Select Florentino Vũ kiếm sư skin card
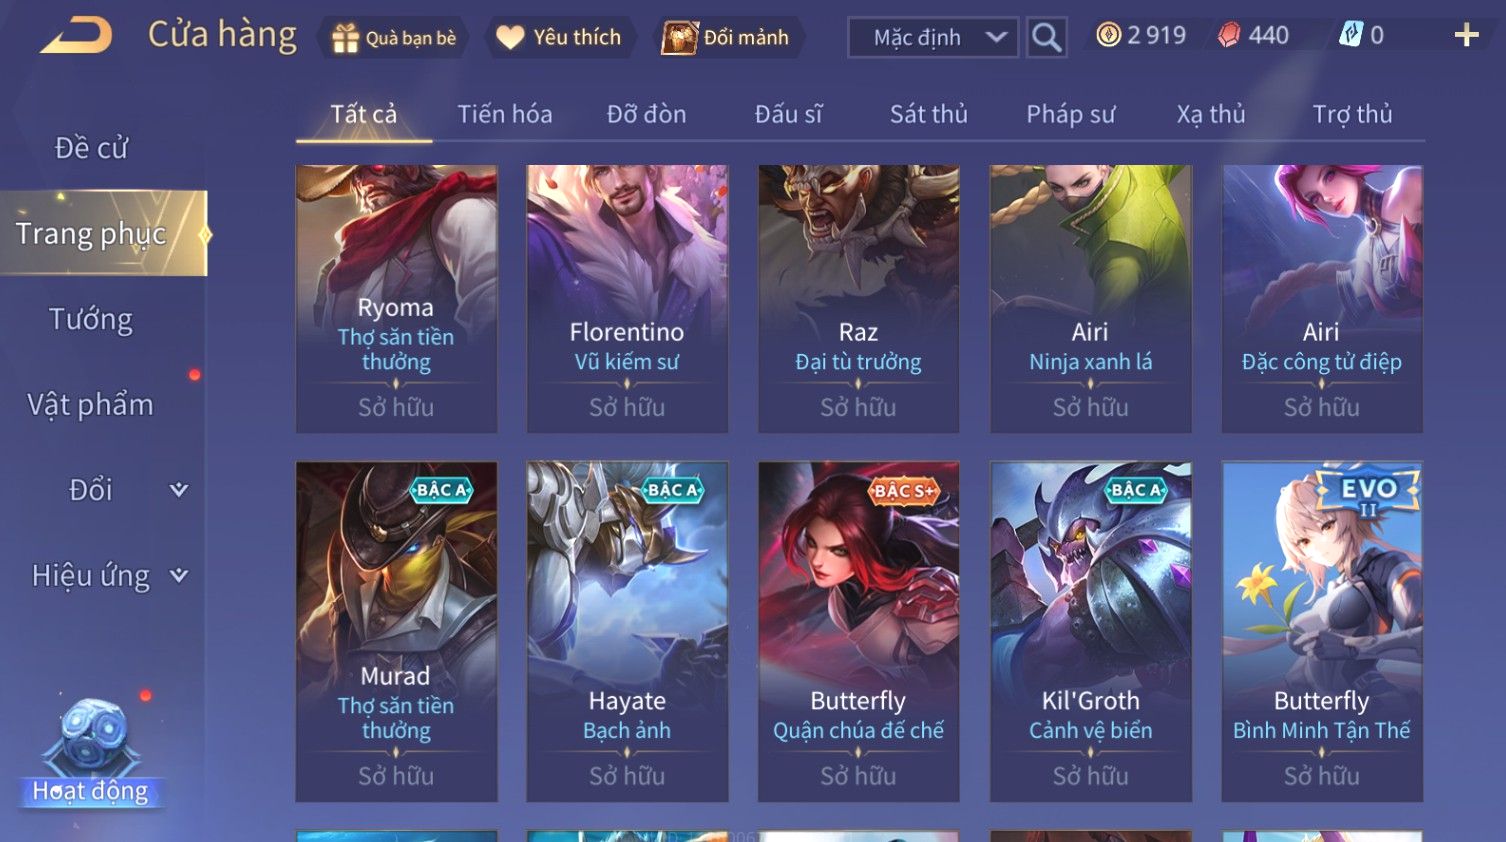The width and height of the screenshot is (1506, 842). pos(627,299)
